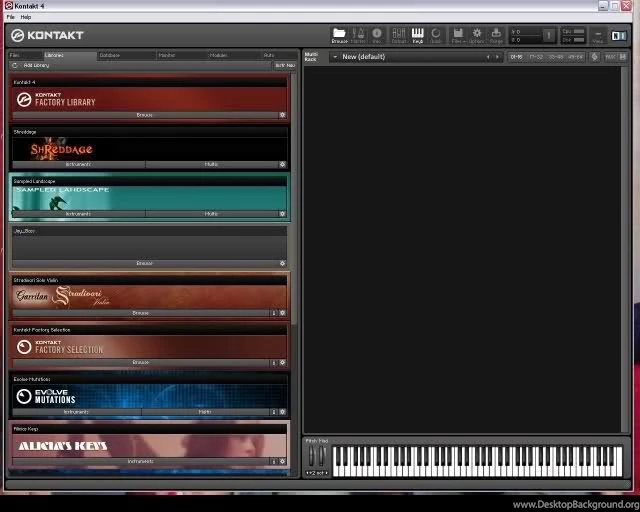Click the mod wheel beside pitch wheel
The height and width of the screenshot is (512, 640).
click(x=321, y=456)
